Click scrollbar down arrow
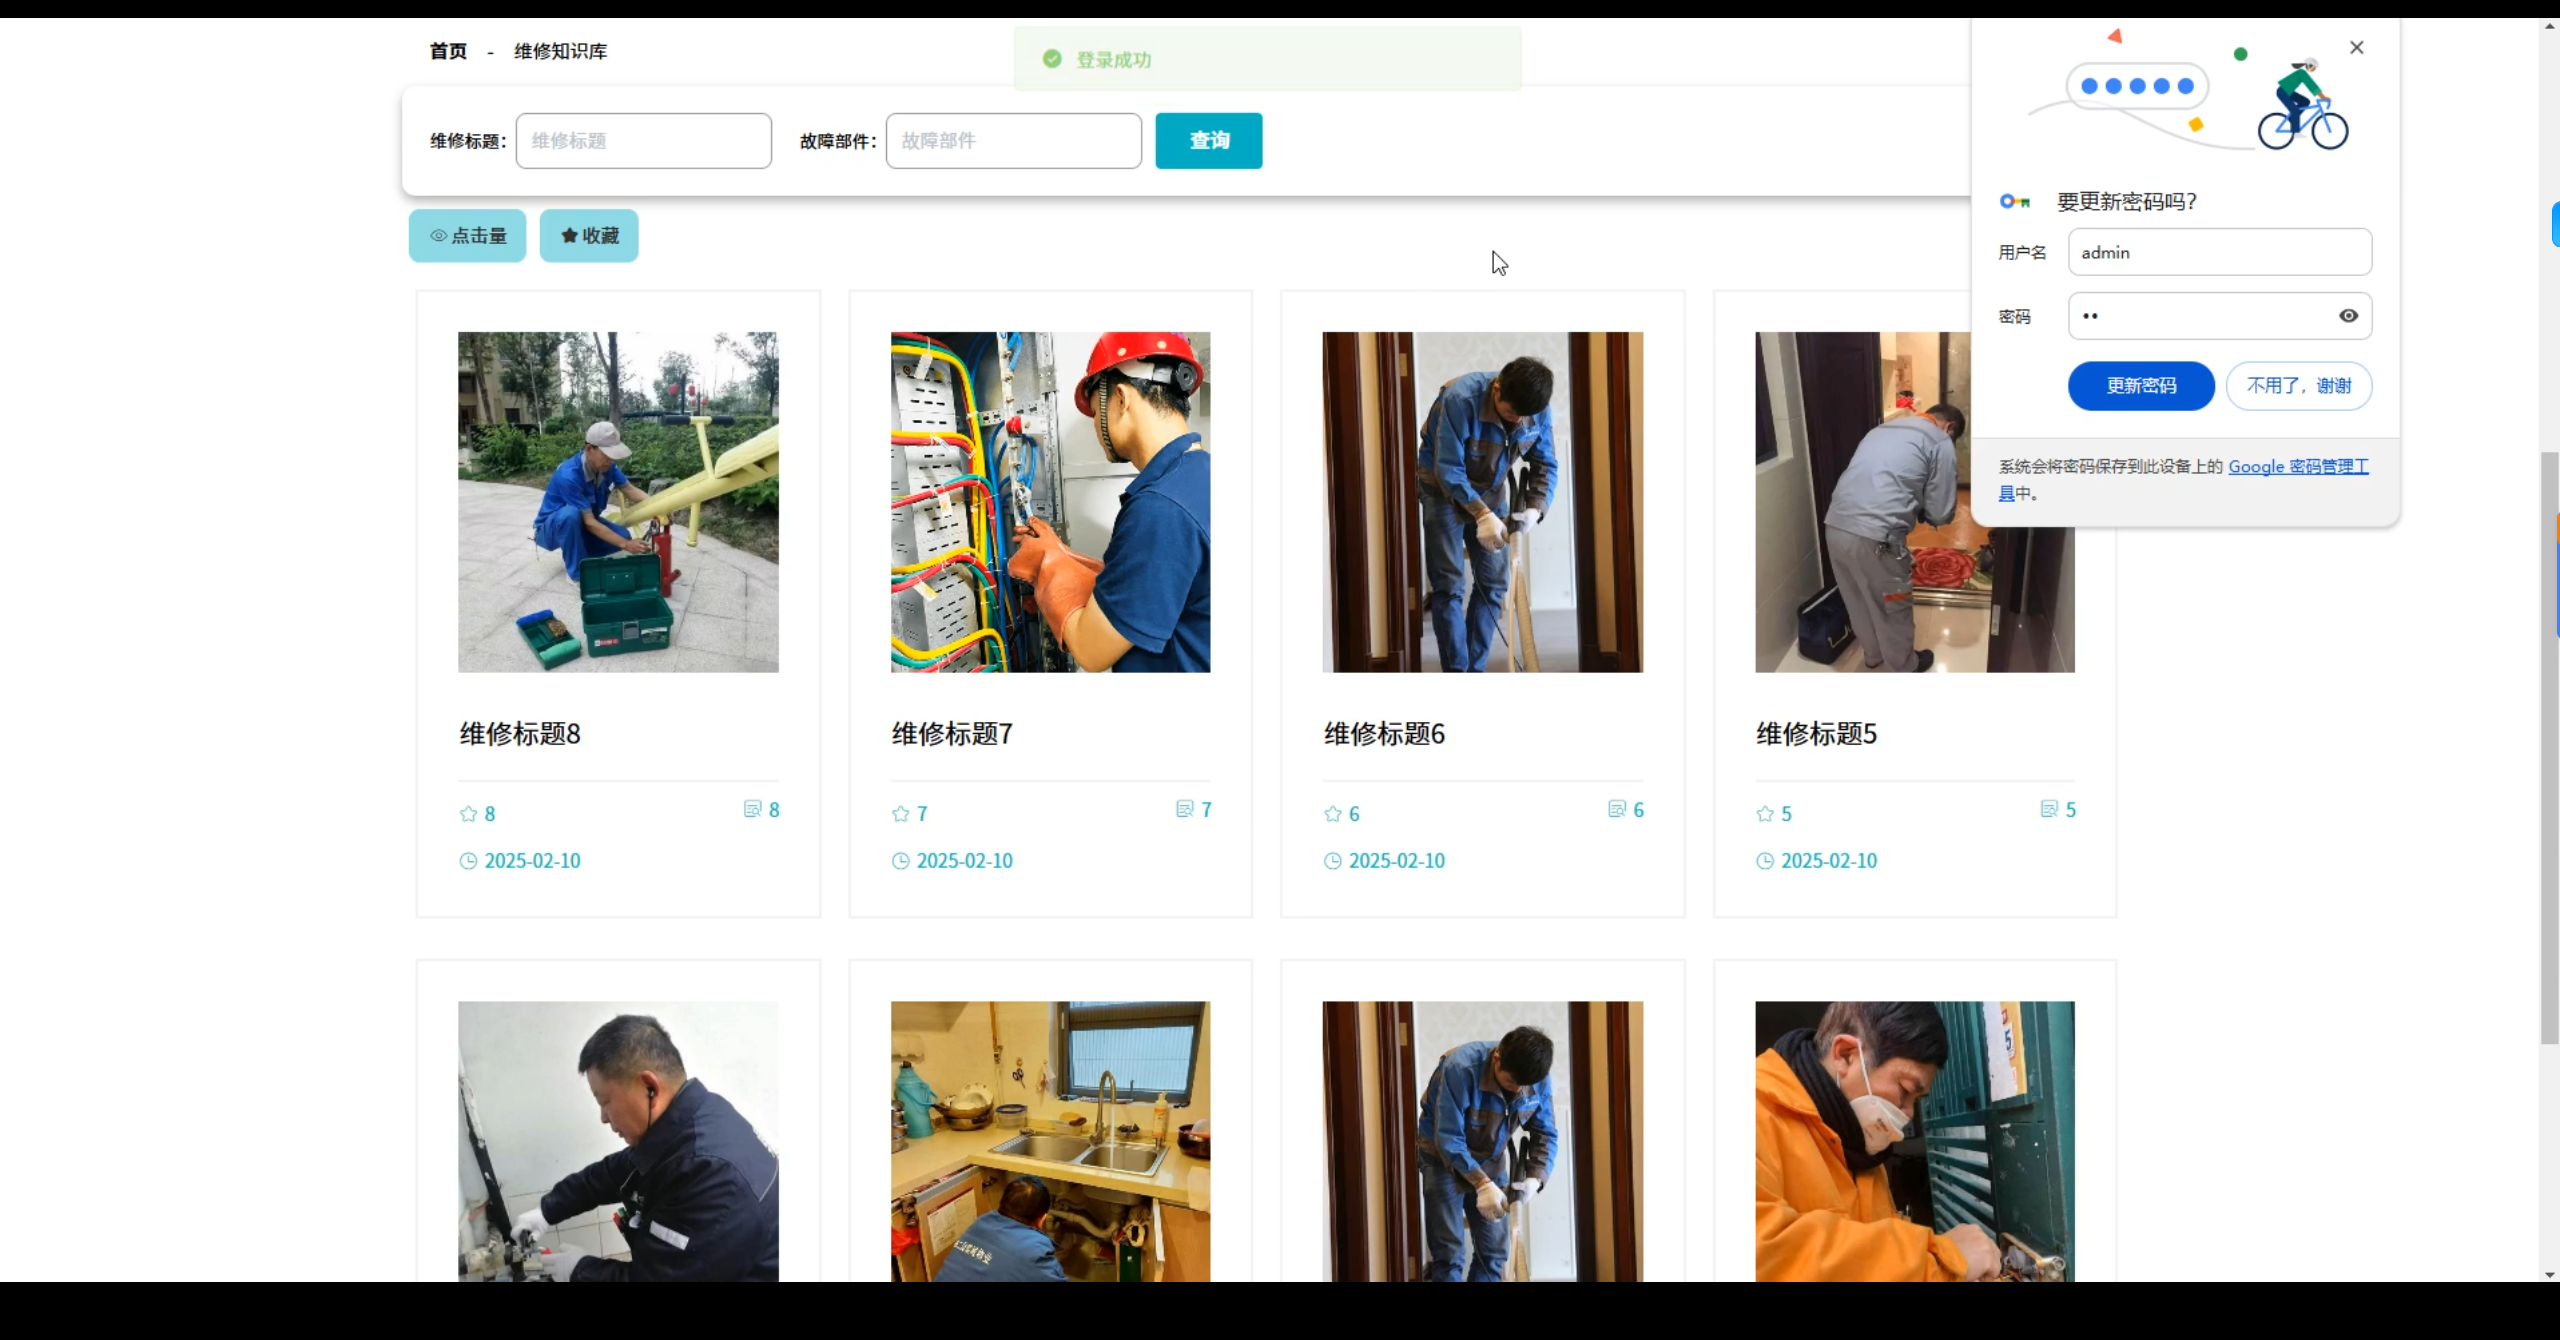Screen dimensions: 2560x1340 point(2549,1274)
